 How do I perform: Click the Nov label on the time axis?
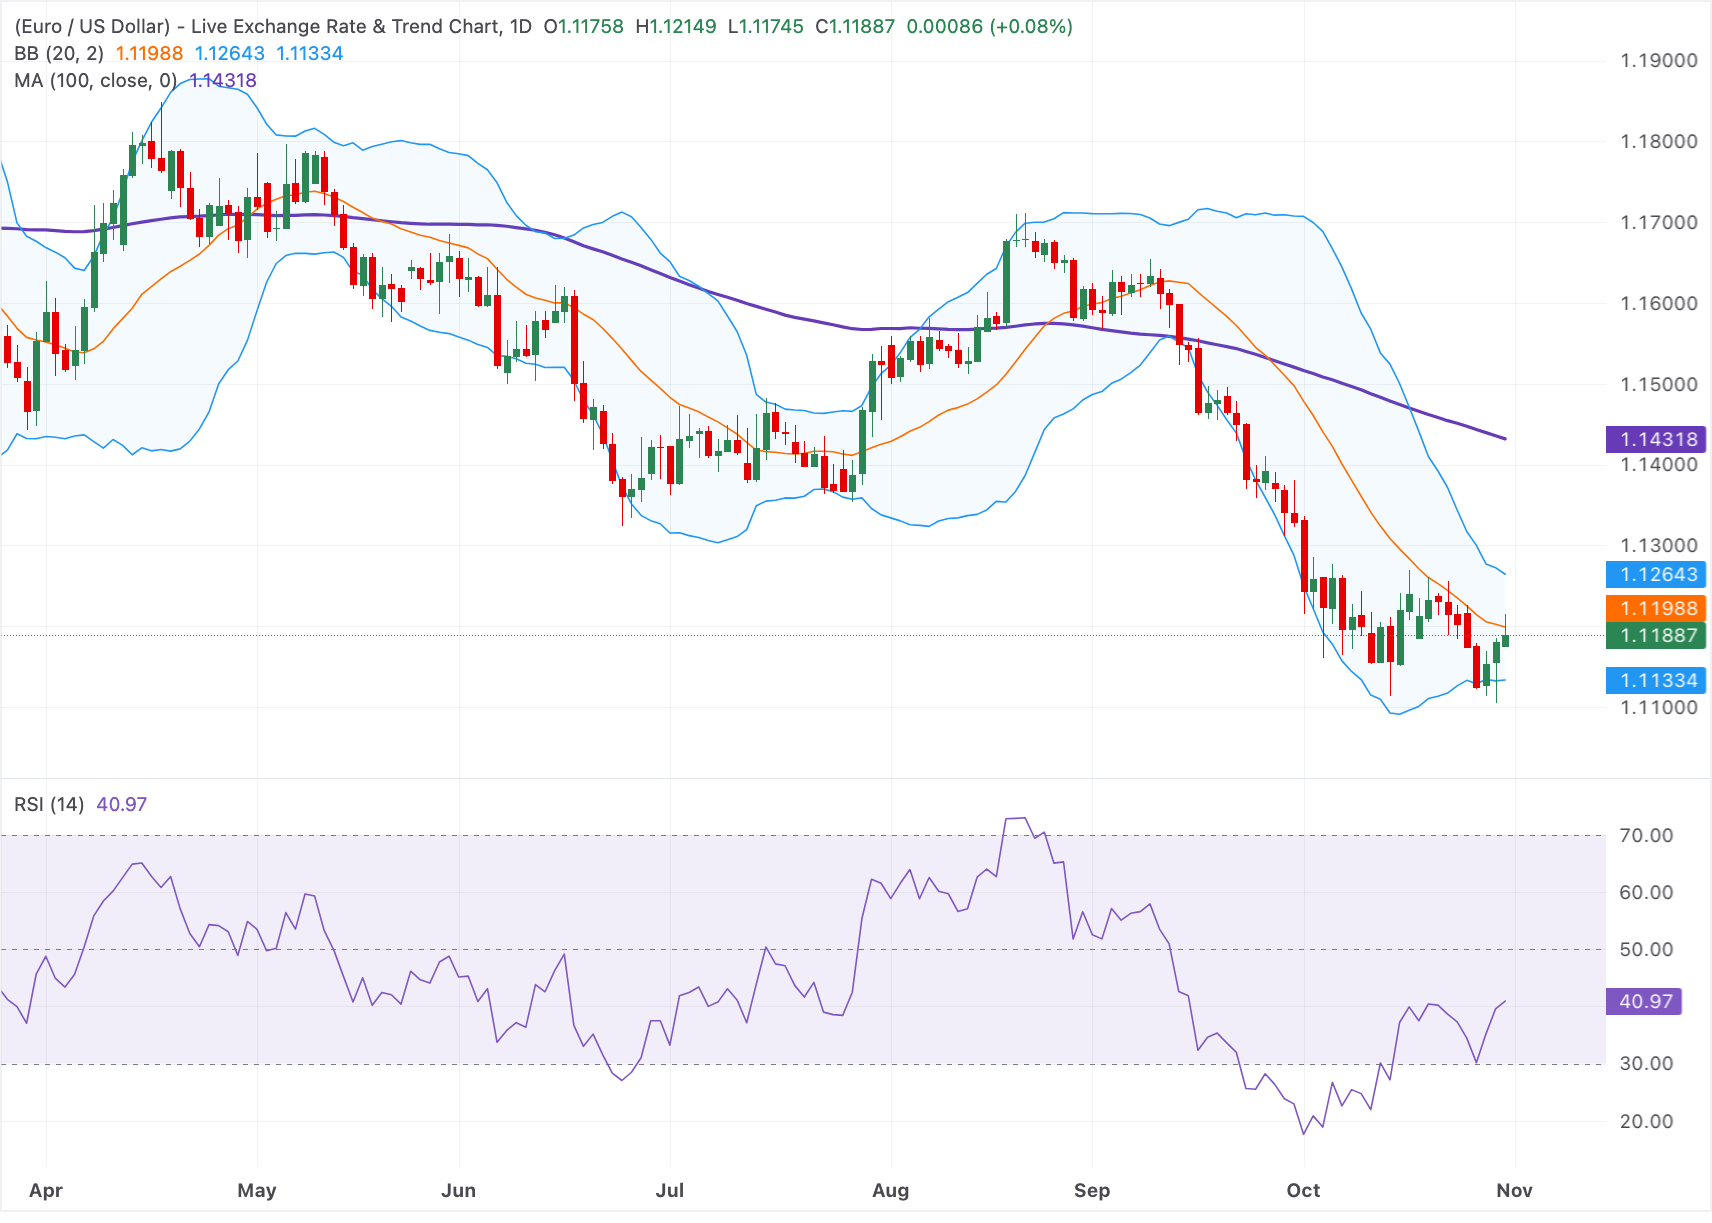[x=1514, y=1190]
